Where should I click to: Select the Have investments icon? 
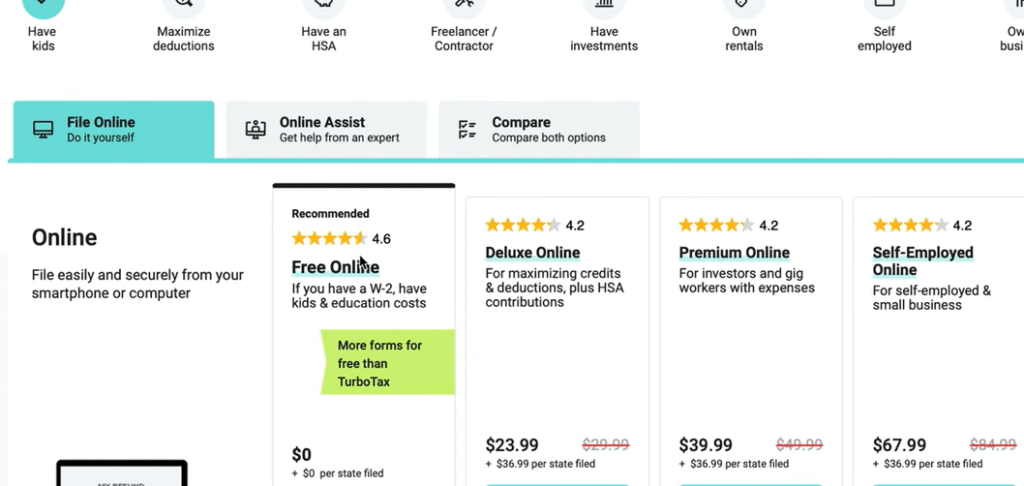[604, 6]
